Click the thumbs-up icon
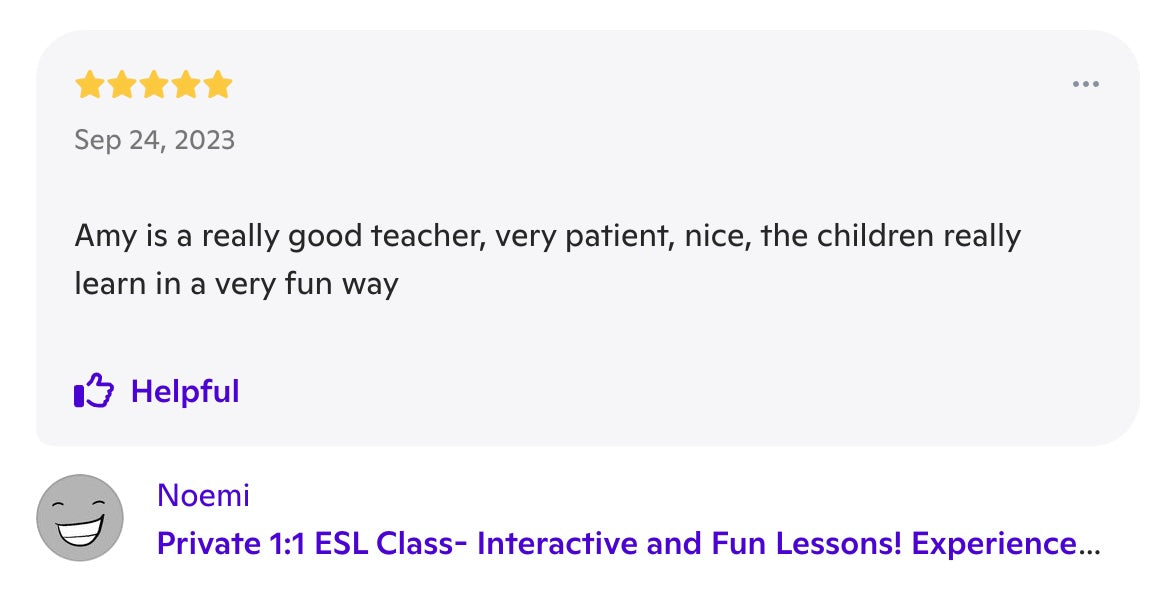The width and height of the screenshot is (1160, 602). [x=94, y=391]
